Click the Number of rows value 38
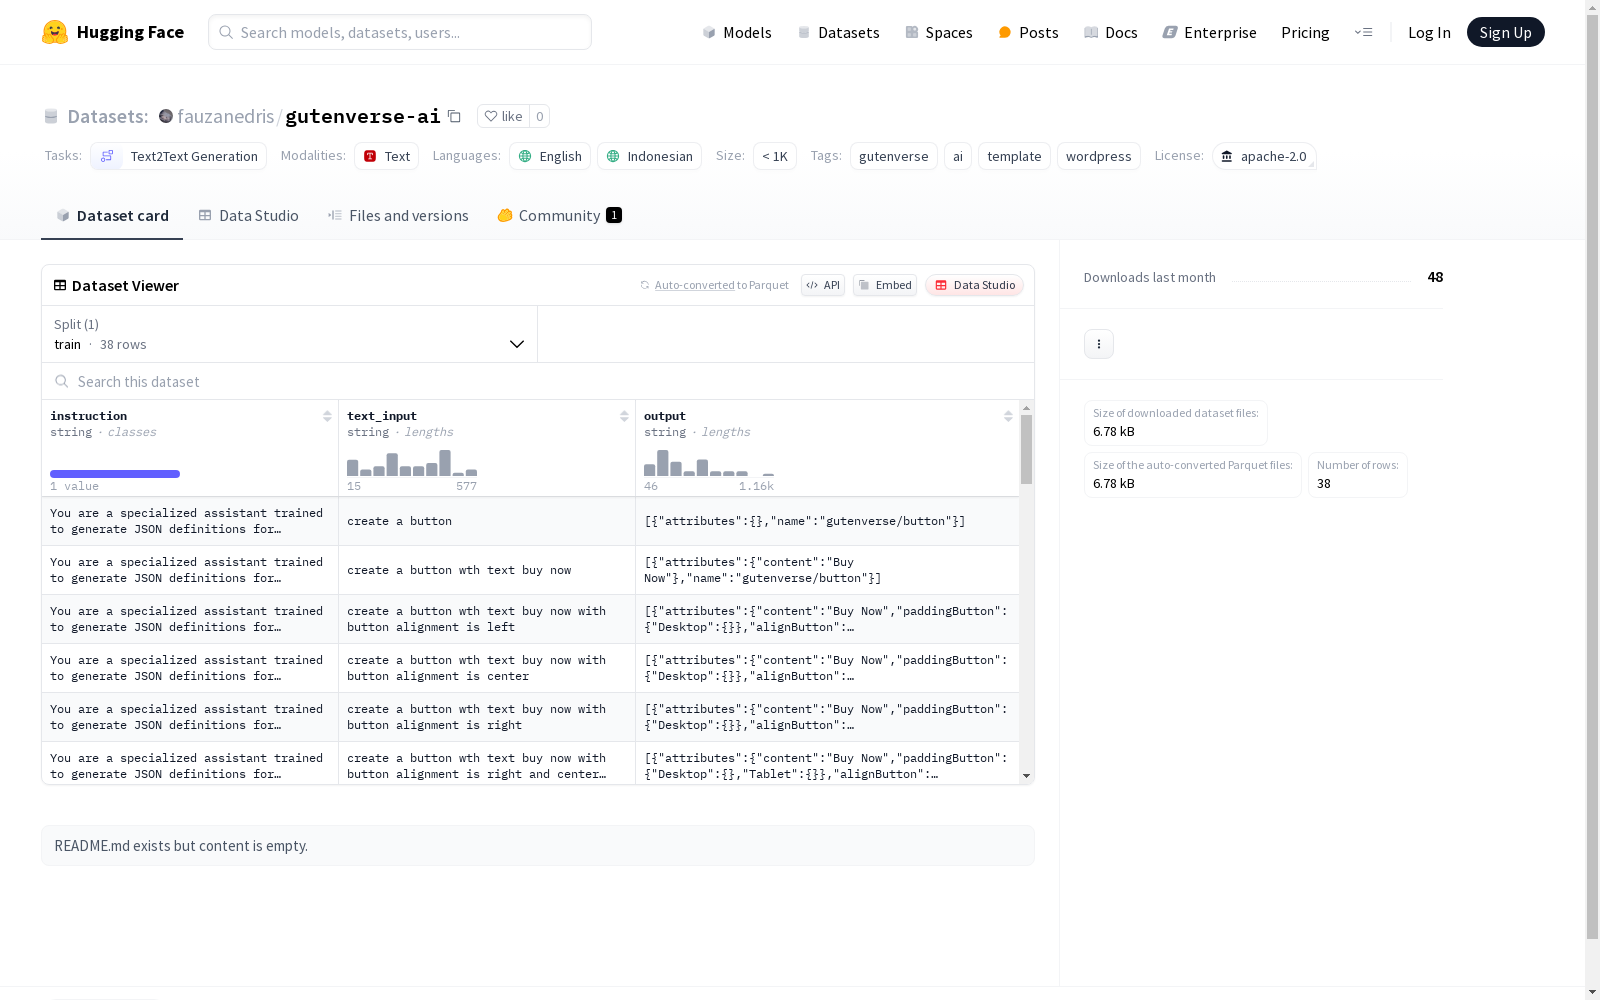 point(1324,484)
